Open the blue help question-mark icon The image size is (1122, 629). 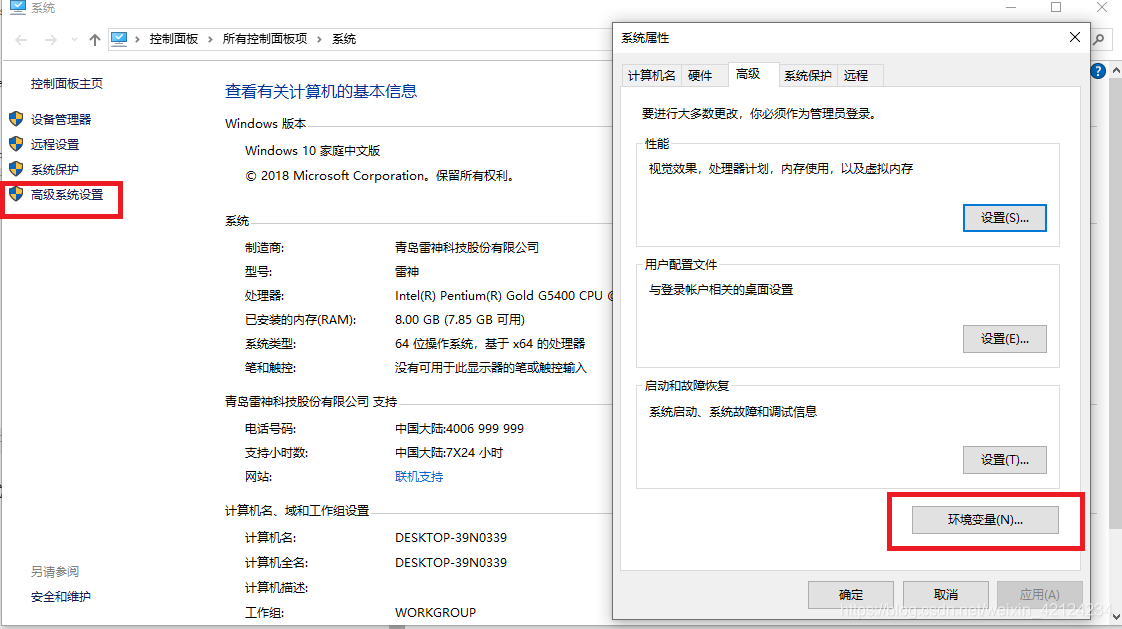1098,71
